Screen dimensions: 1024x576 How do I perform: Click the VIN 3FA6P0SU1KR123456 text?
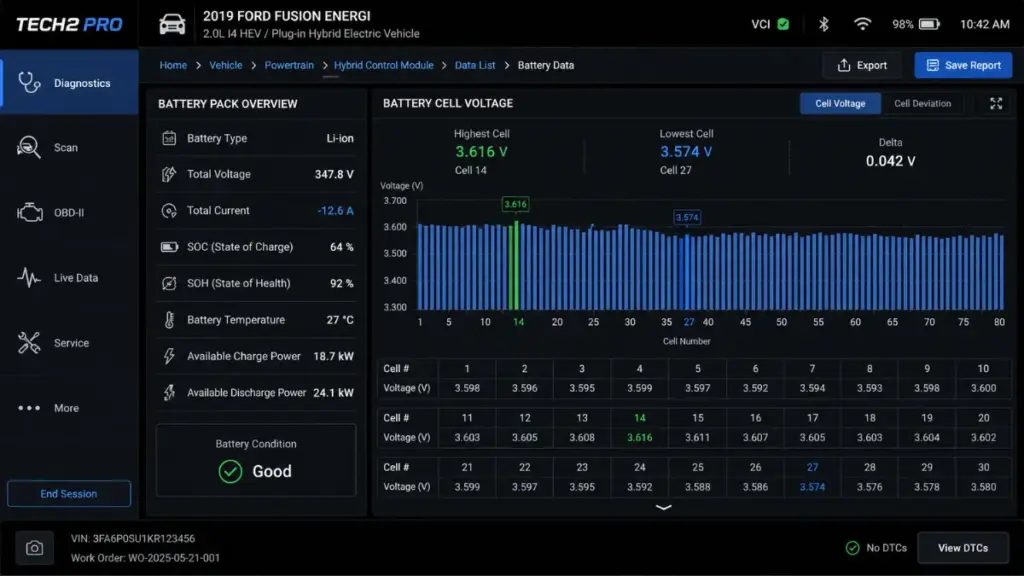tap(133, 539)
